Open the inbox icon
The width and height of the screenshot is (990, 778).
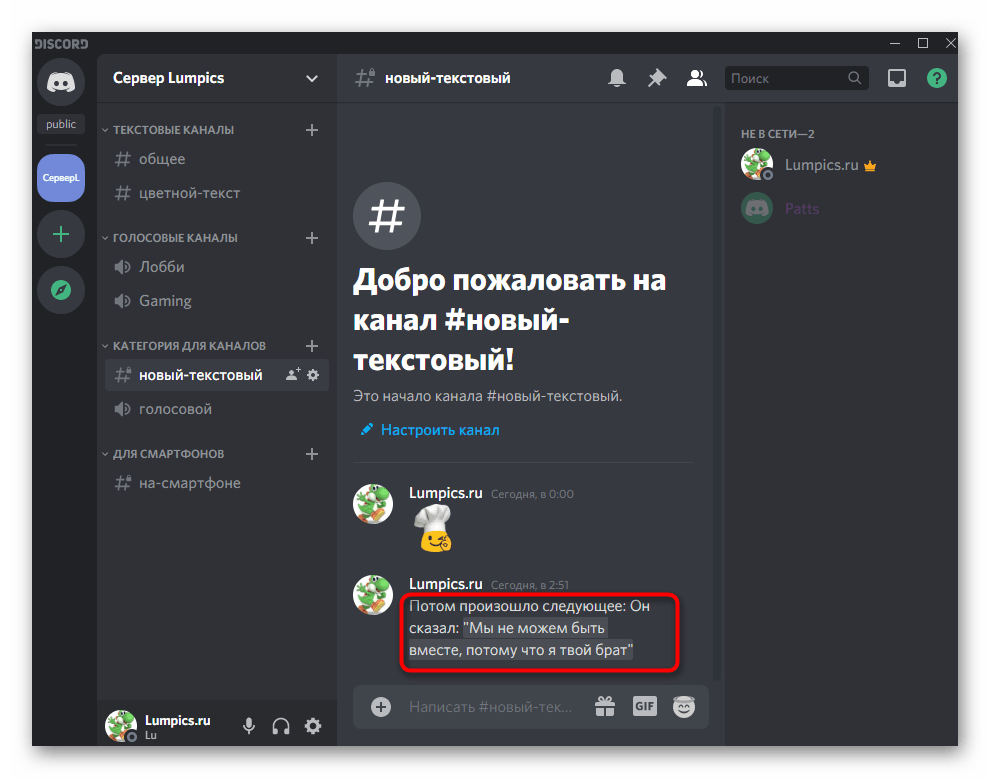point(897,78)
